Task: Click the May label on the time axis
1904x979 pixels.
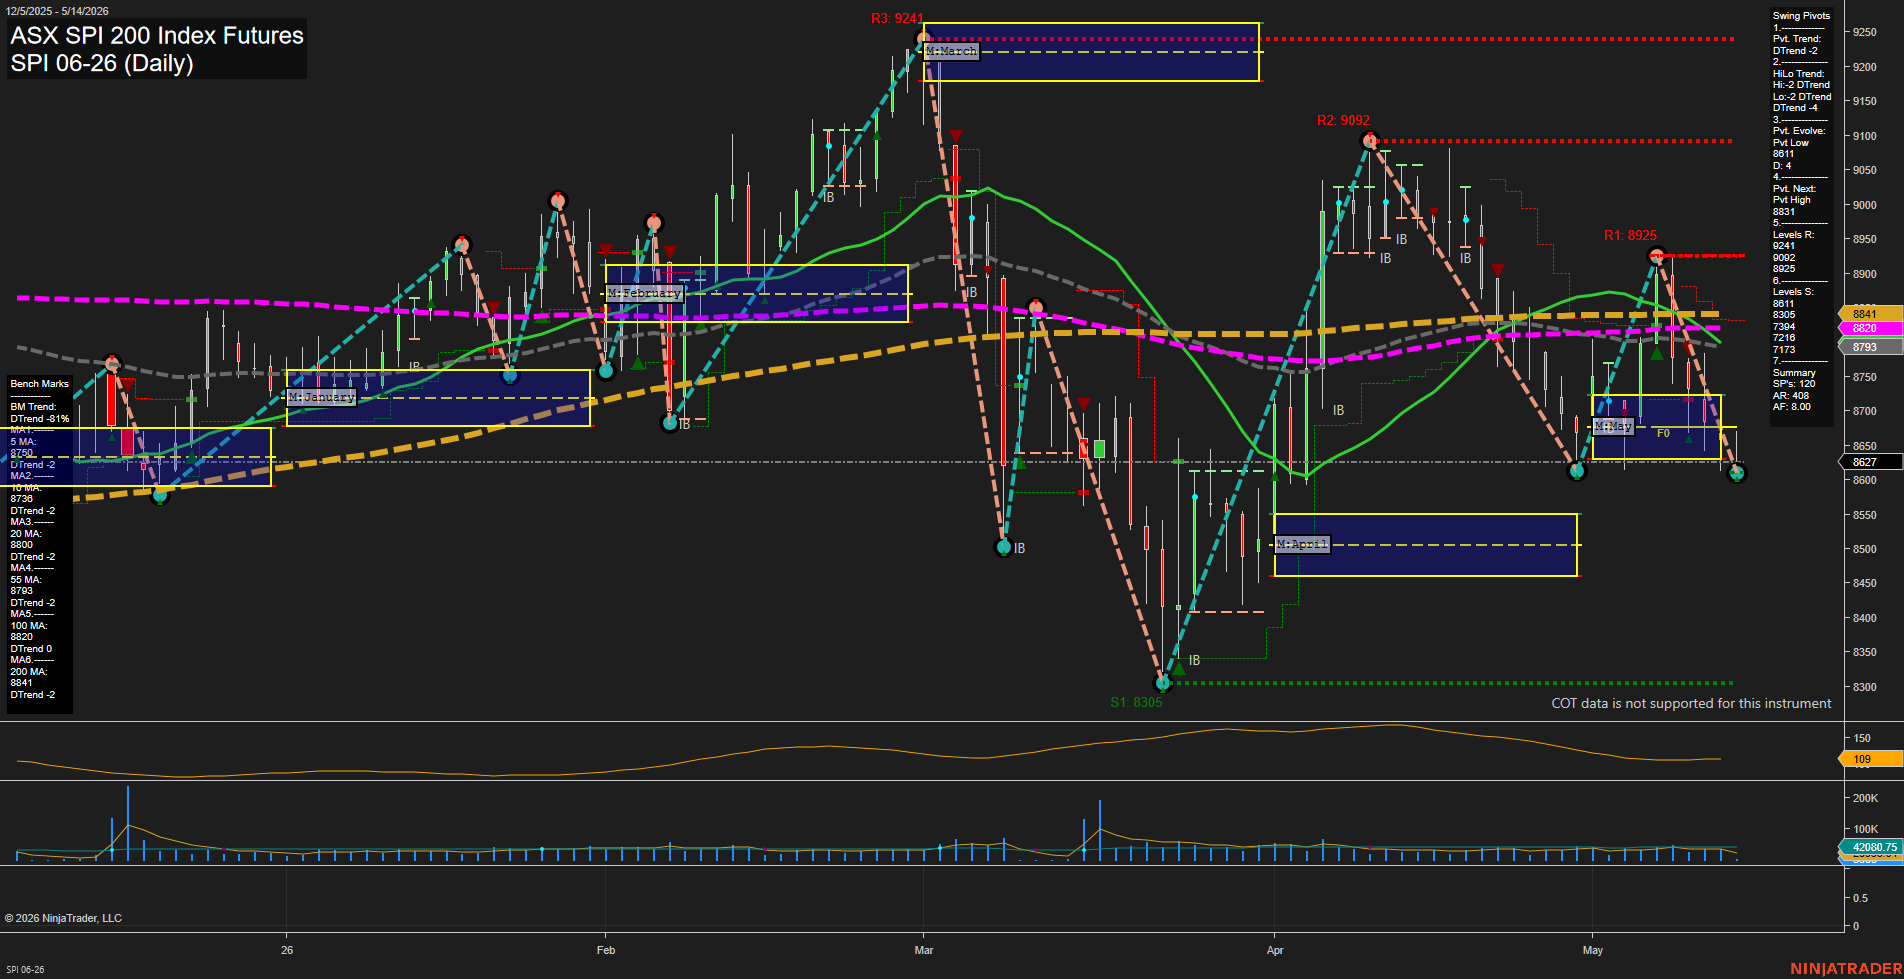Action: 1593,950
